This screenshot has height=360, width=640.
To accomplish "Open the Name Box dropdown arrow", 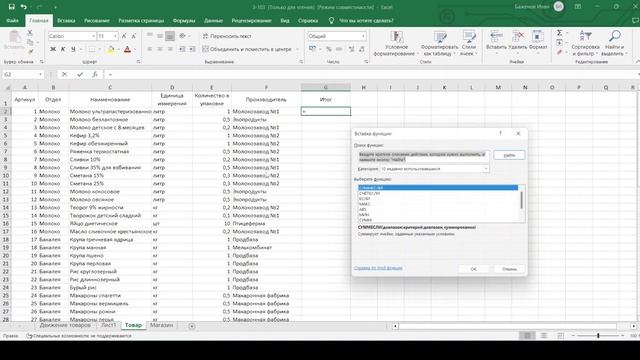I will pos(40,74).
